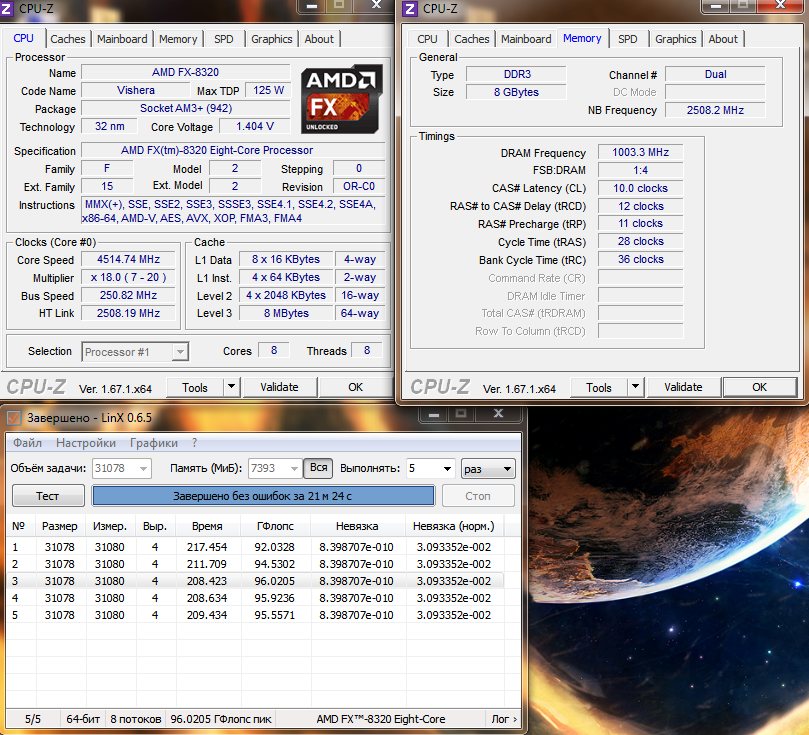Click the CPU-Z logo icon in right window title bar
Image resolution: width=809 pixels, height=735 pixels.
pyautogui.click(x=410, y=9)
